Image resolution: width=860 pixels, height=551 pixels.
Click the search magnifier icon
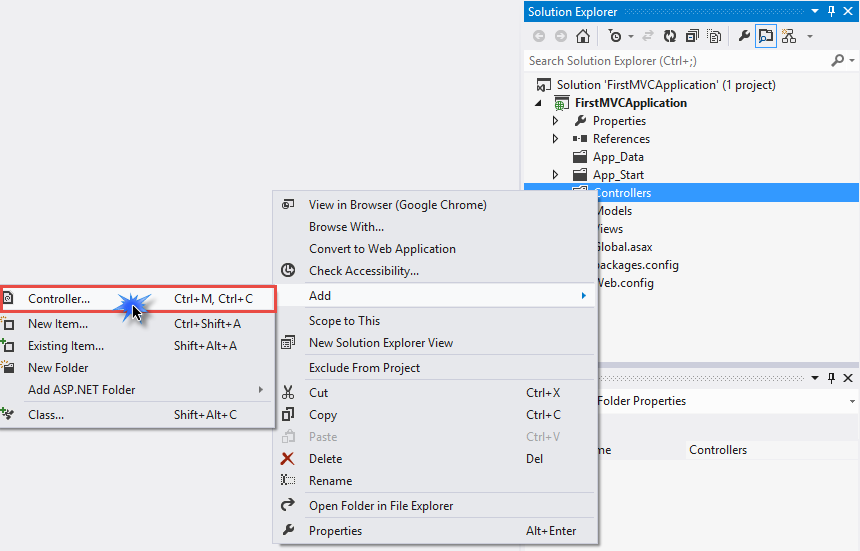coord(838,60)
